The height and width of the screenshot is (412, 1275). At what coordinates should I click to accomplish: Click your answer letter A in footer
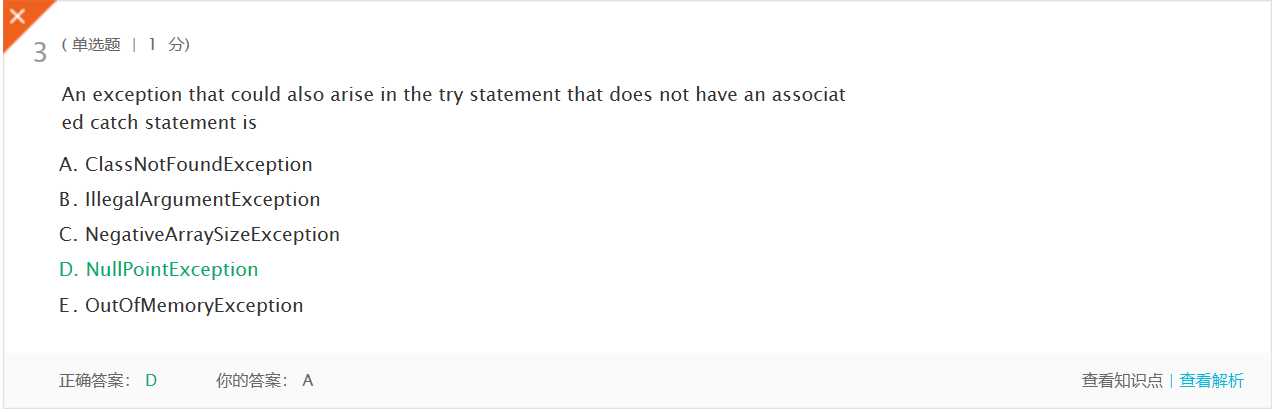308,380
